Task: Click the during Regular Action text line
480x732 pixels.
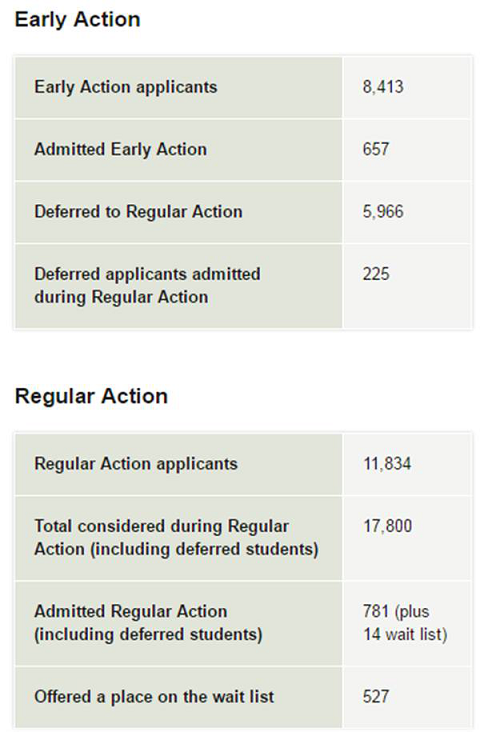Action: [x=121, y=297]
